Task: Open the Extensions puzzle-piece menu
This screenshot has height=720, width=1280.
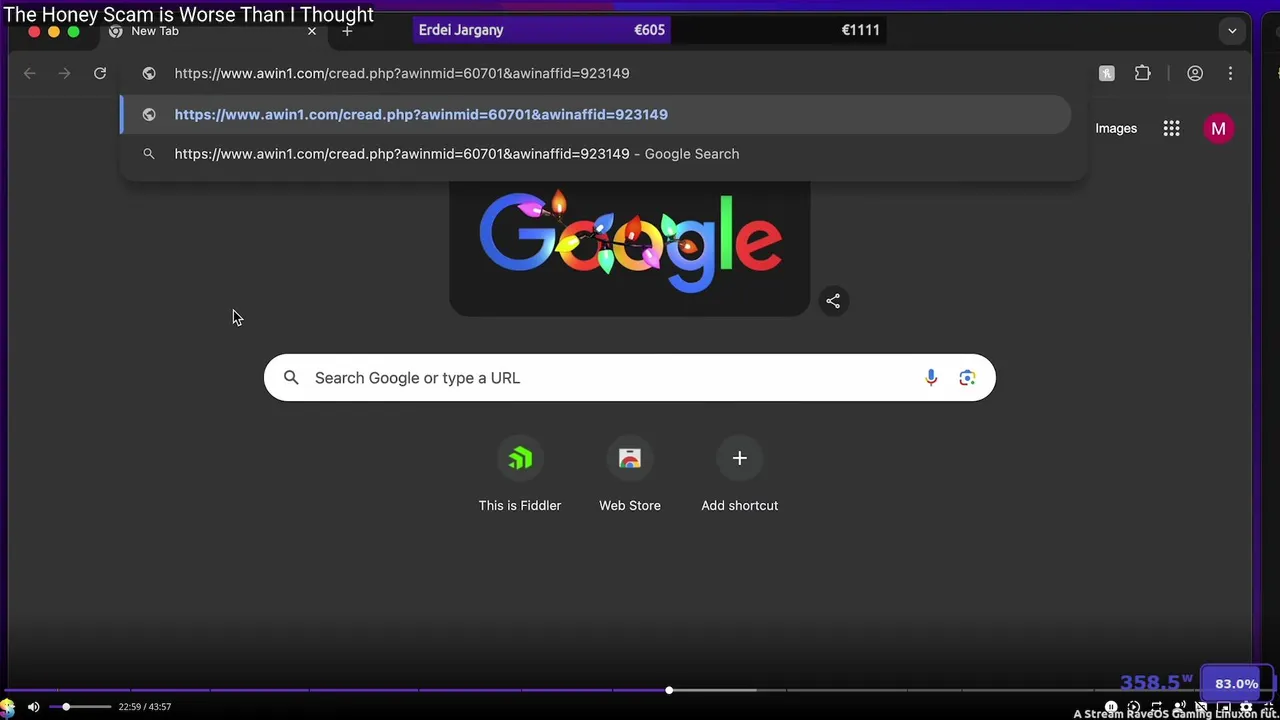Action: coord(1143,73)
